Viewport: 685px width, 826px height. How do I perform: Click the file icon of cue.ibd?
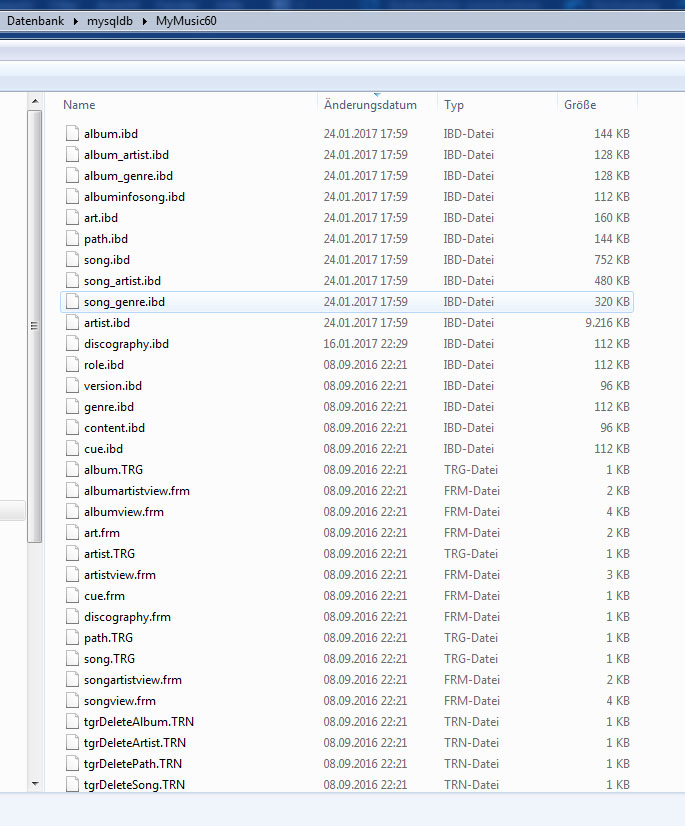coord(72,449)
